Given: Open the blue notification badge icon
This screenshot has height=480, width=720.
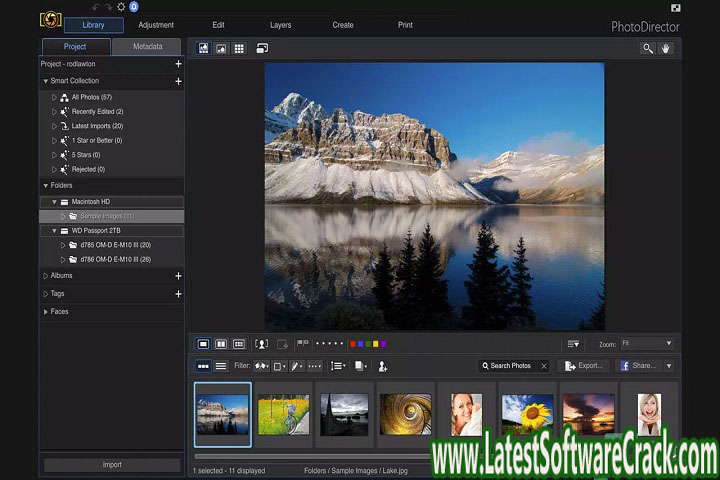Looking at the screenshot, I should click(134, 7).
